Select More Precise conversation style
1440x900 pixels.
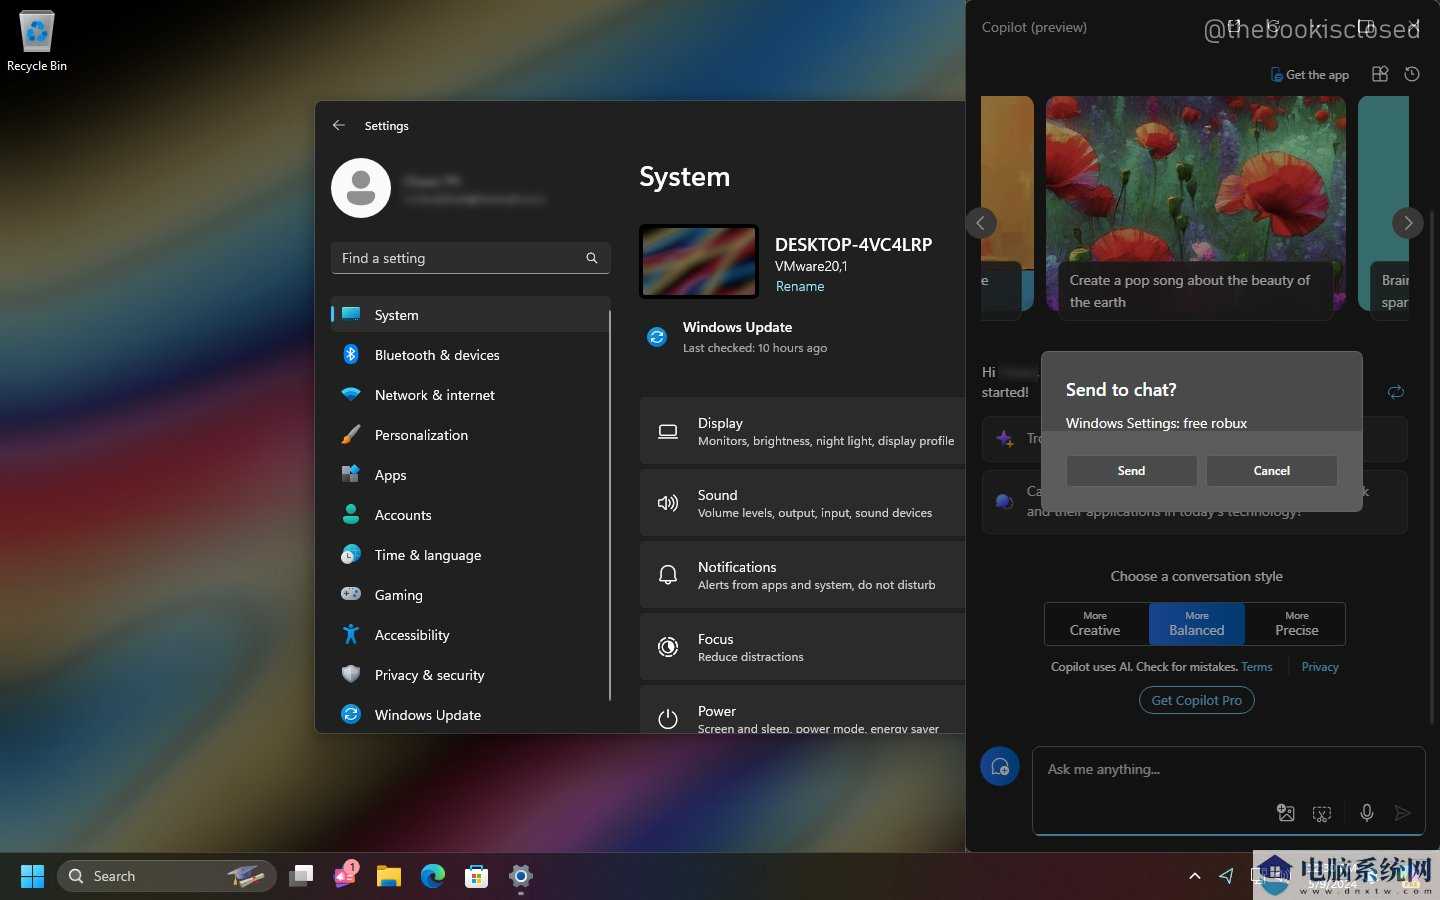1296,624
